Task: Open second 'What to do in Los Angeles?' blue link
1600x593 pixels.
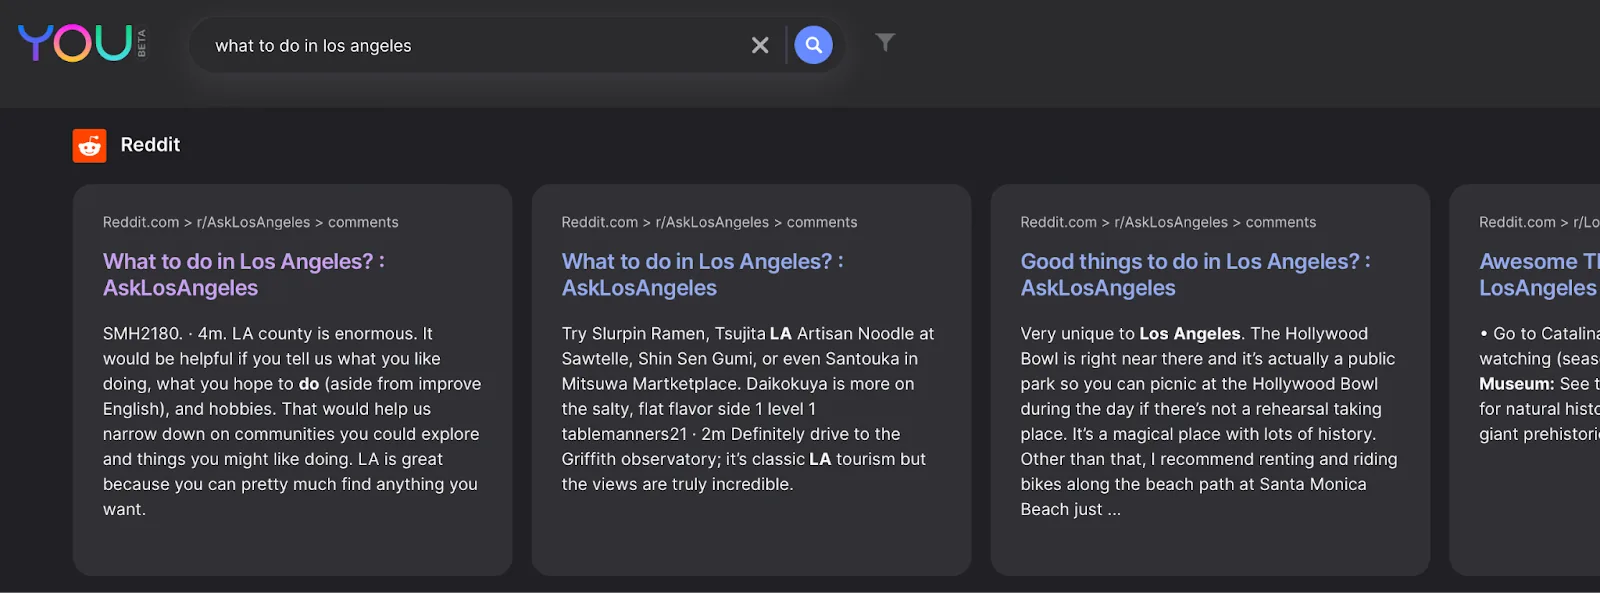Action: [x=703, y=275]
